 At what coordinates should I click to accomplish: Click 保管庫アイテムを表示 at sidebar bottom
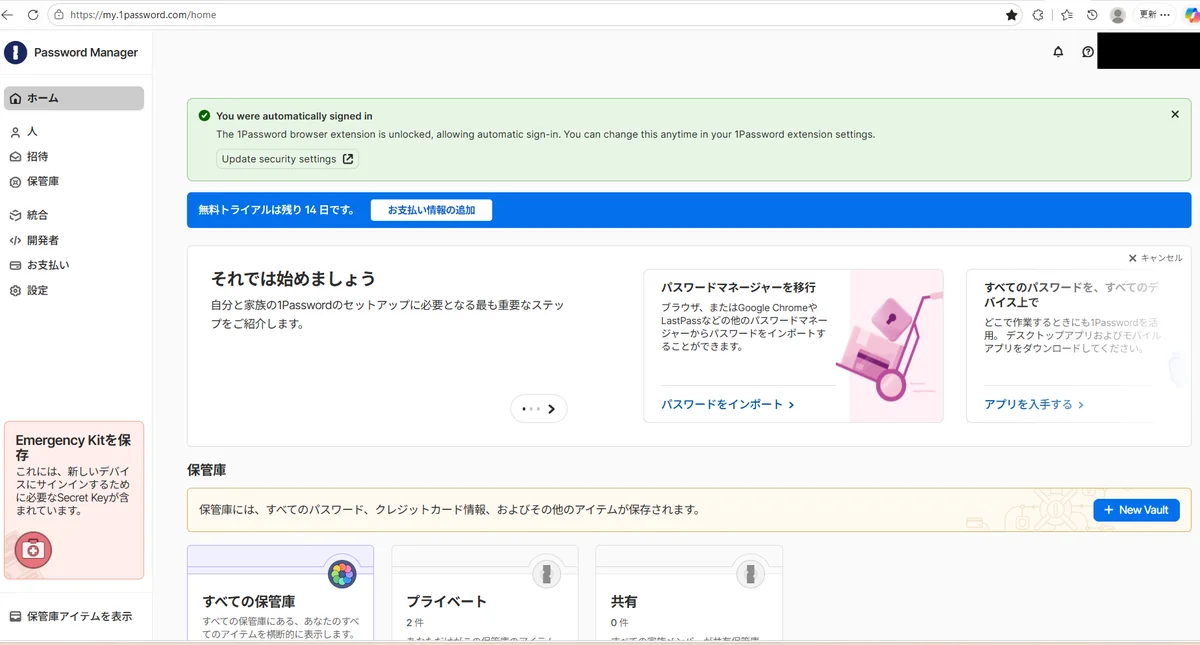71,617
